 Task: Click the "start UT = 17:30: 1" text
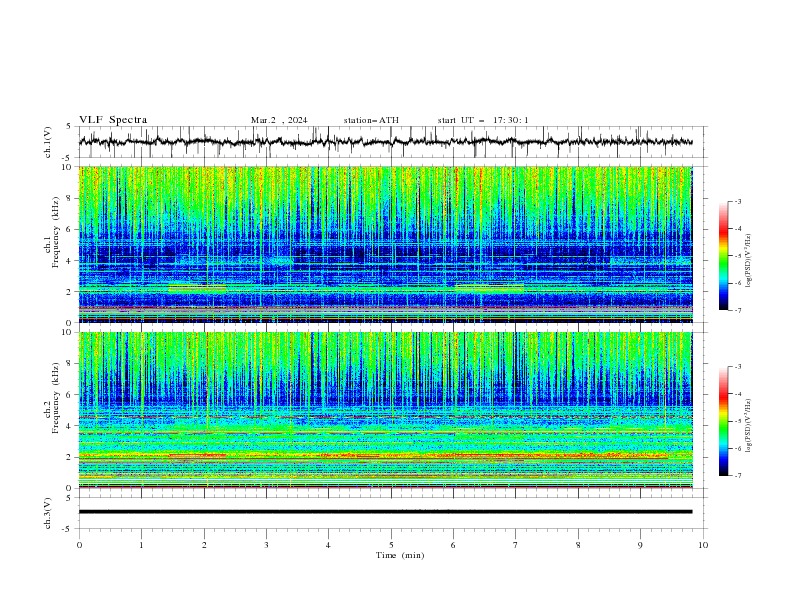click(483, 120)
